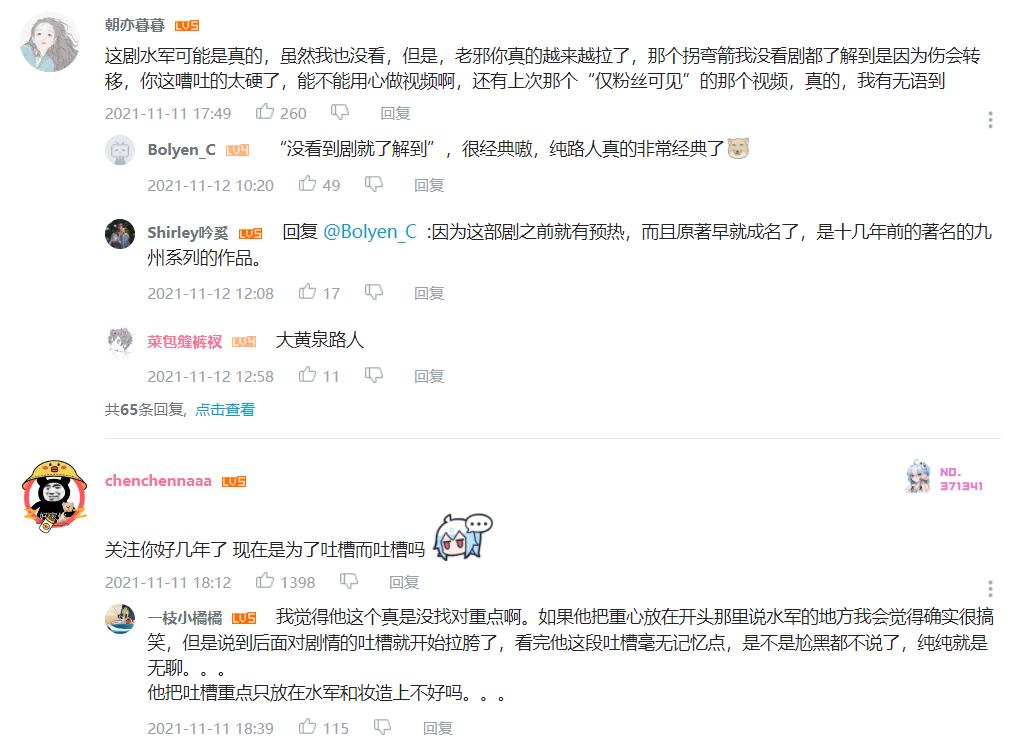The height and width of the screenshot is (750, 1024).
Task: Open the more options menu for chenchennaaa's comment
Action: (990, 589)
